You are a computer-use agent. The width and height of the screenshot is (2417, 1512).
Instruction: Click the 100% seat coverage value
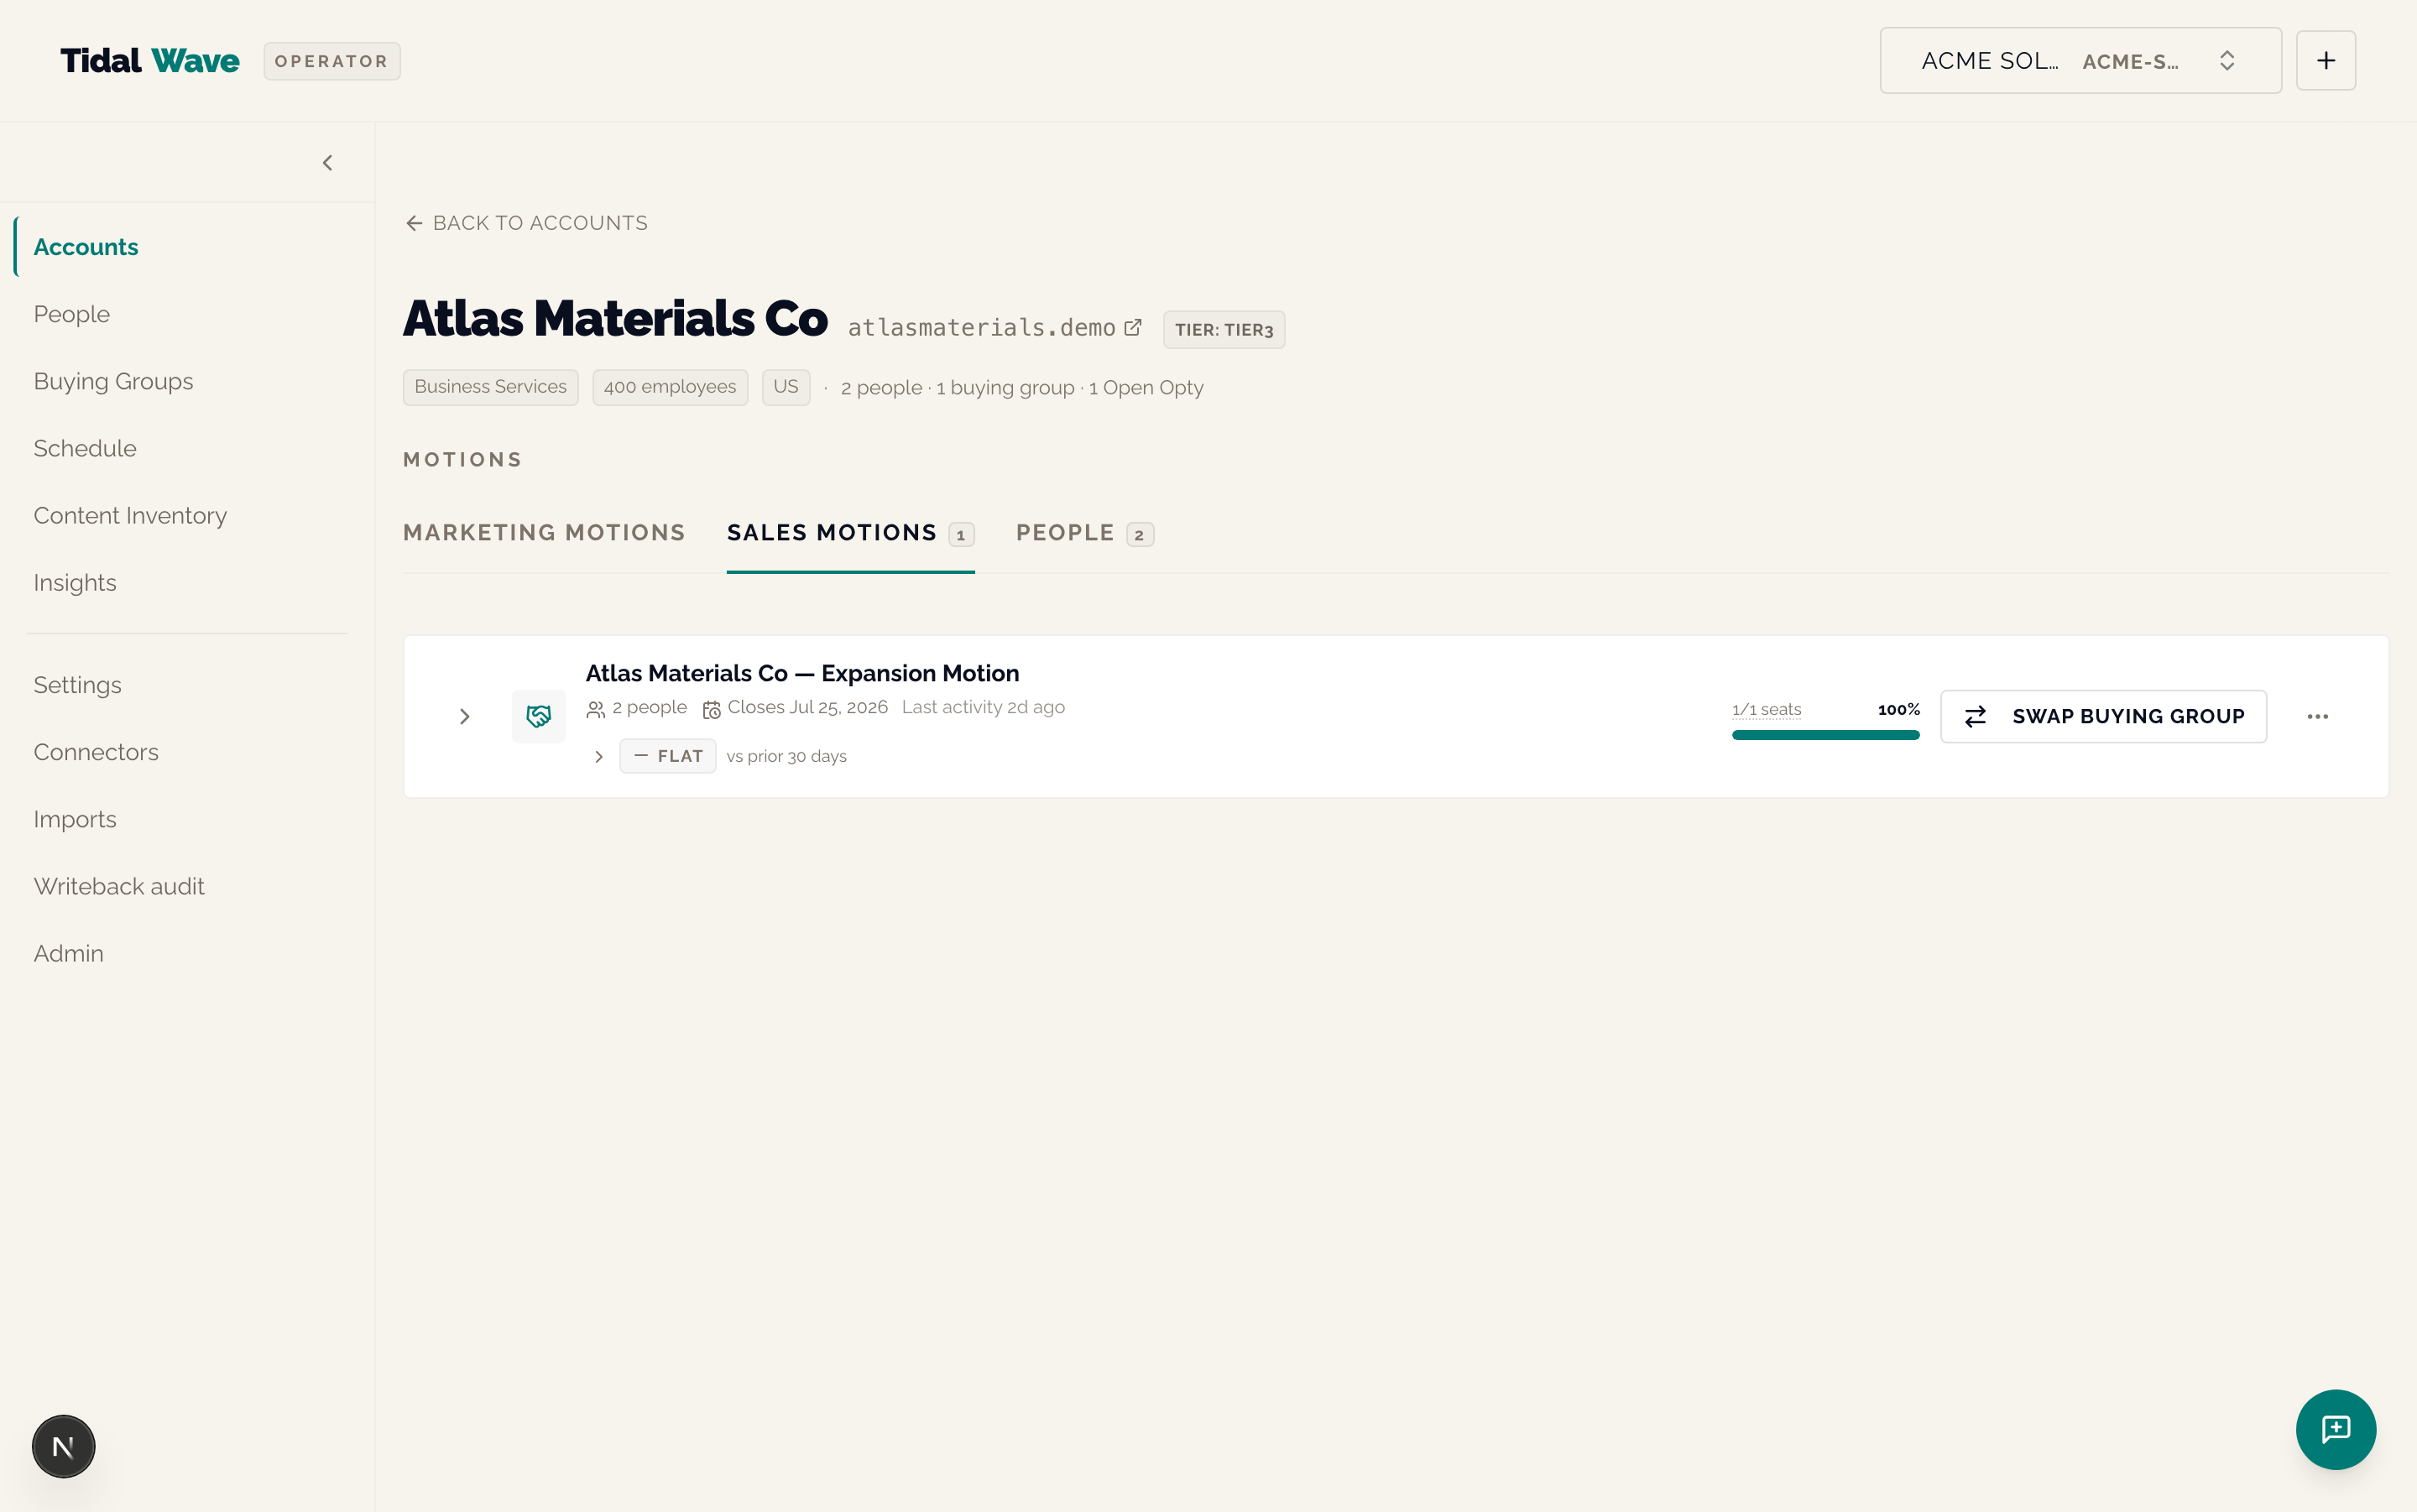(1898, 709)
